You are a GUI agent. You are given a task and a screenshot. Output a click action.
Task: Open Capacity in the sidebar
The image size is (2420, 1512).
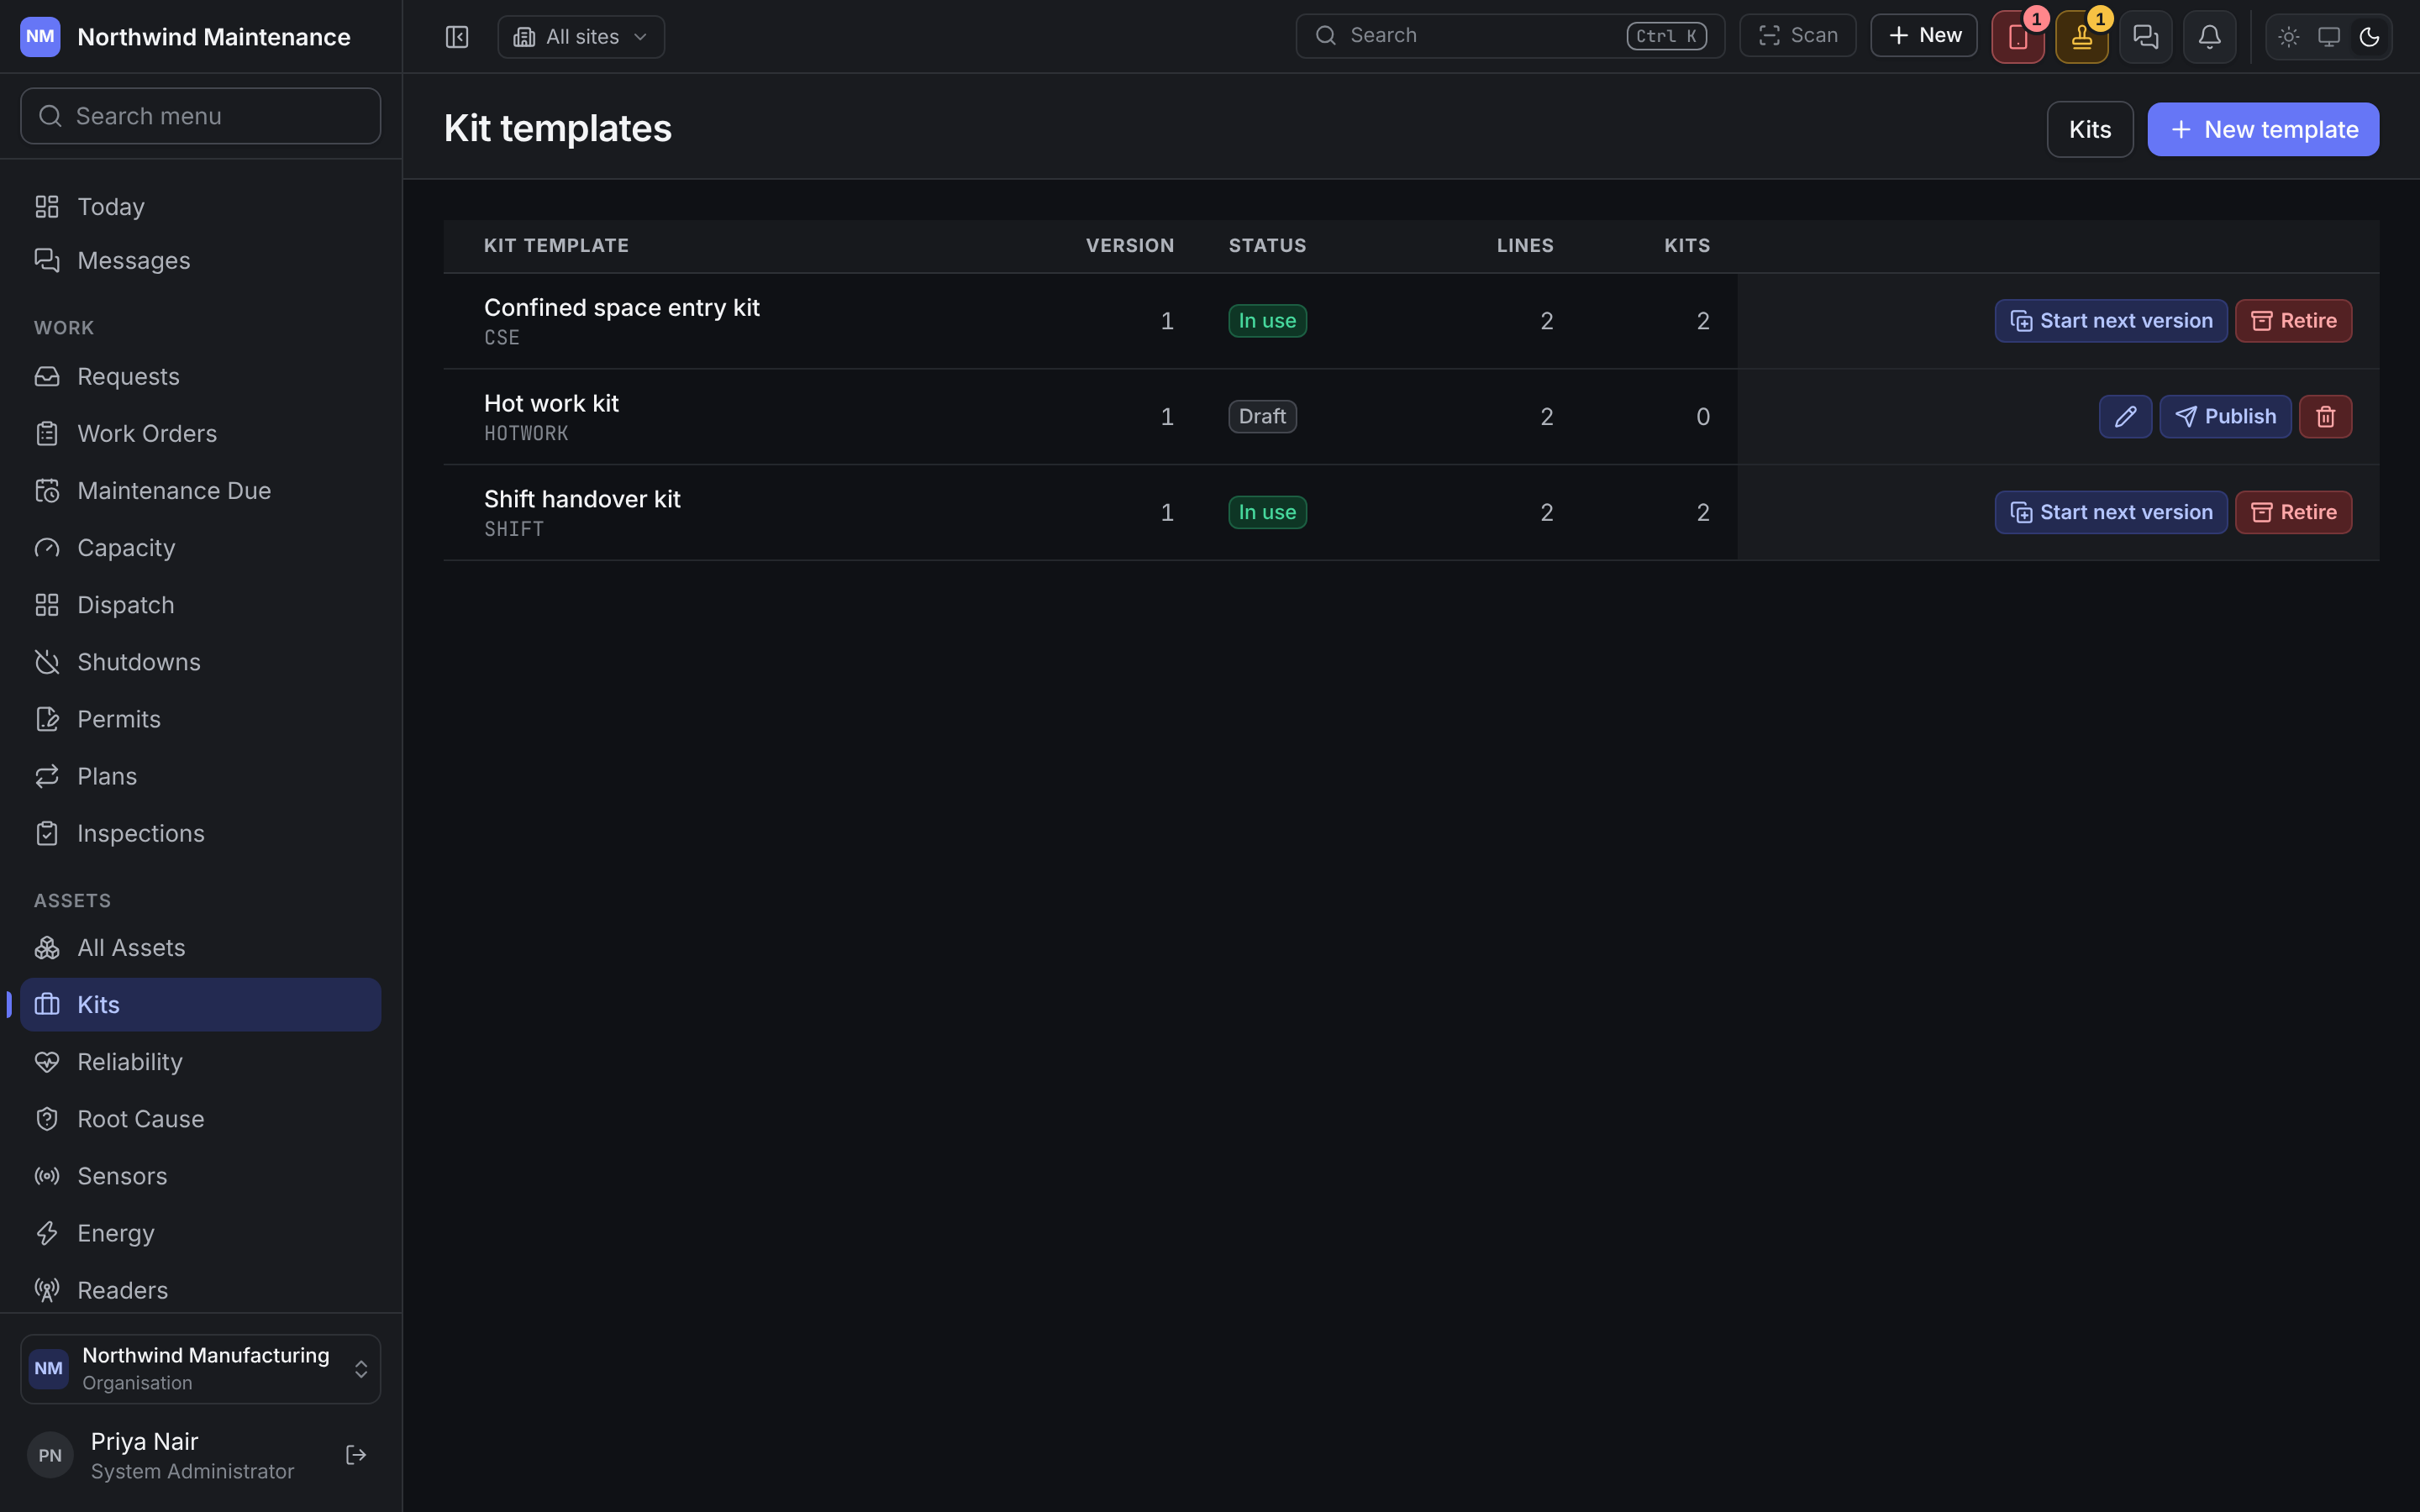click(x=201, y=548)
